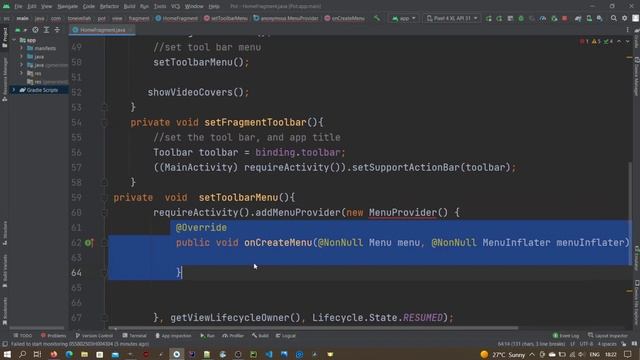
Task: Open the Tools menu
Action: click(x=160, y=7)
